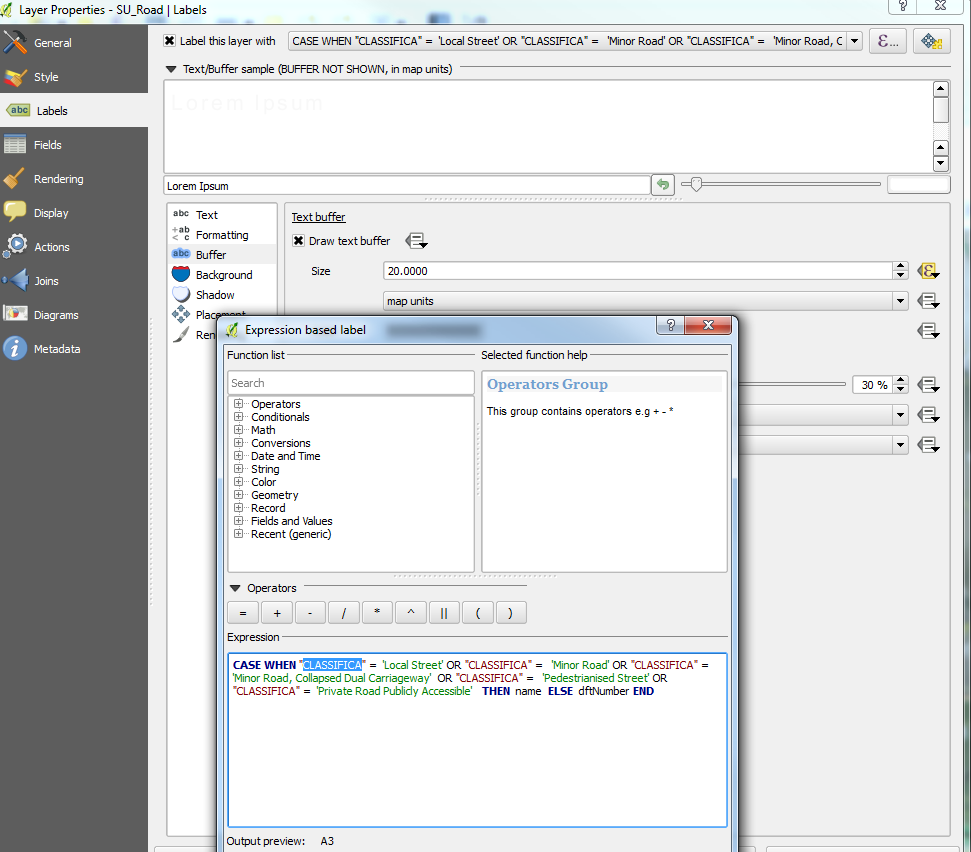Open the Metadata section in sidebar
Screen dimensions: 971x852
click(56, 349)
